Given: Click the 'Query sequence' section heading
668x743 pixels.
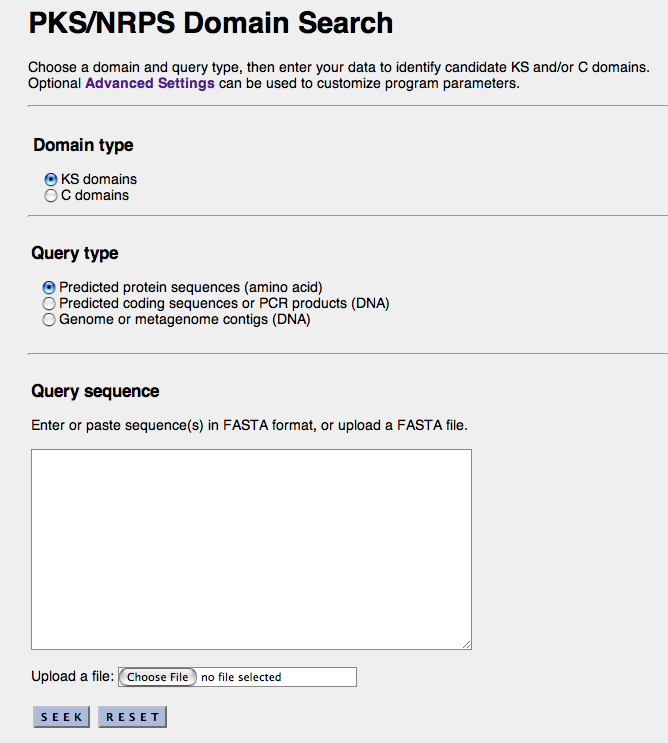Looking at the screenshot, I should (x=95, y=391).
